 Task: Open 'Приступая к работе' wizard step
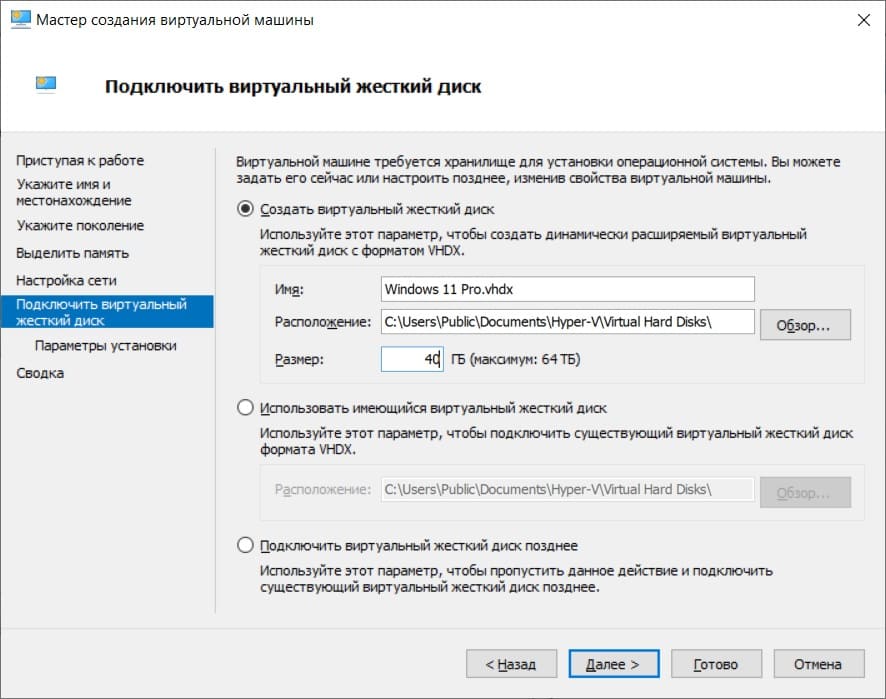80,160
